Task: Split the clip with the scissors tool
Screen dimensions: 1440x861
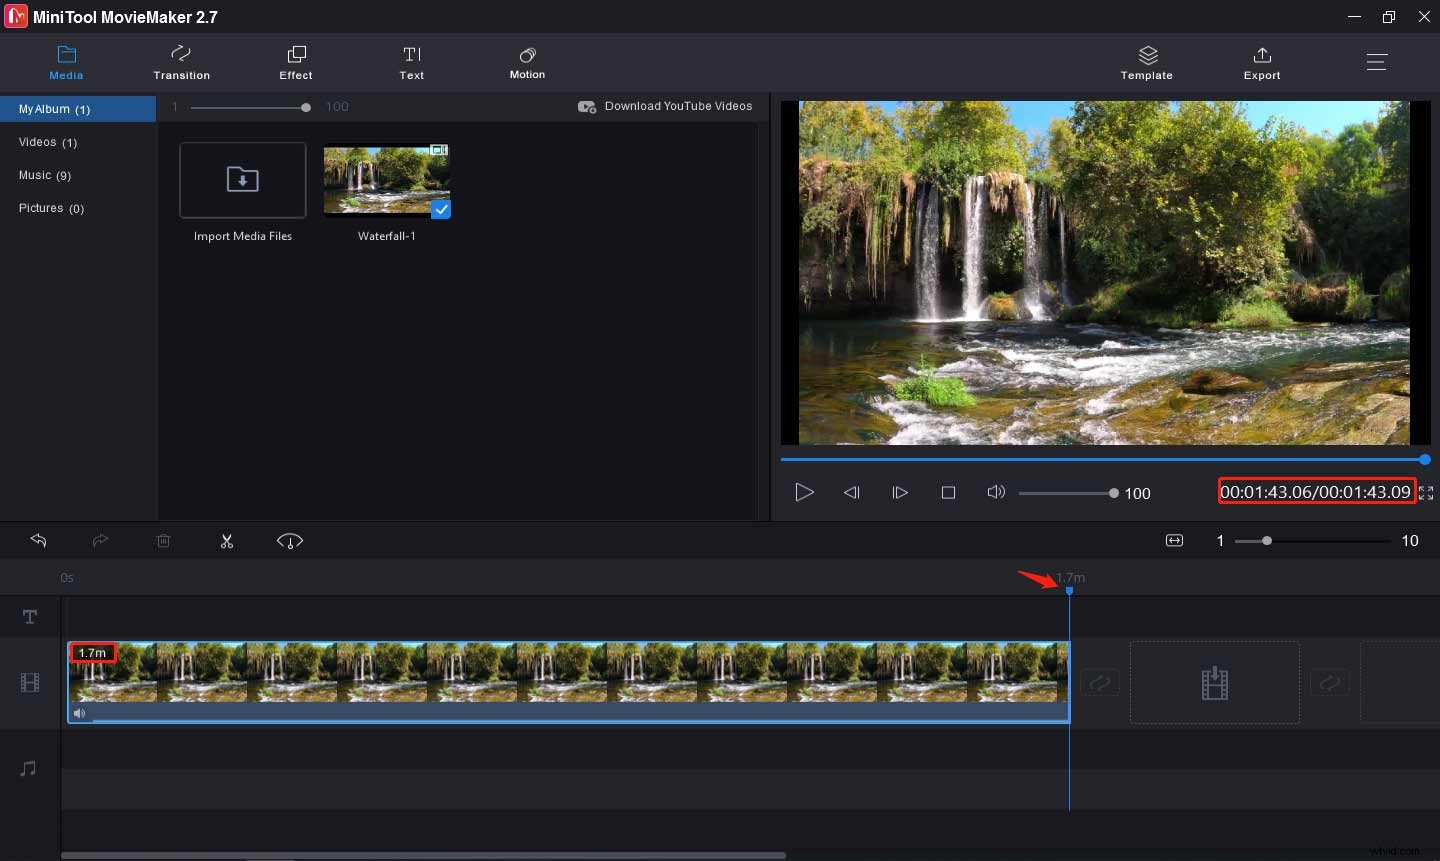Action: [227, 540]
